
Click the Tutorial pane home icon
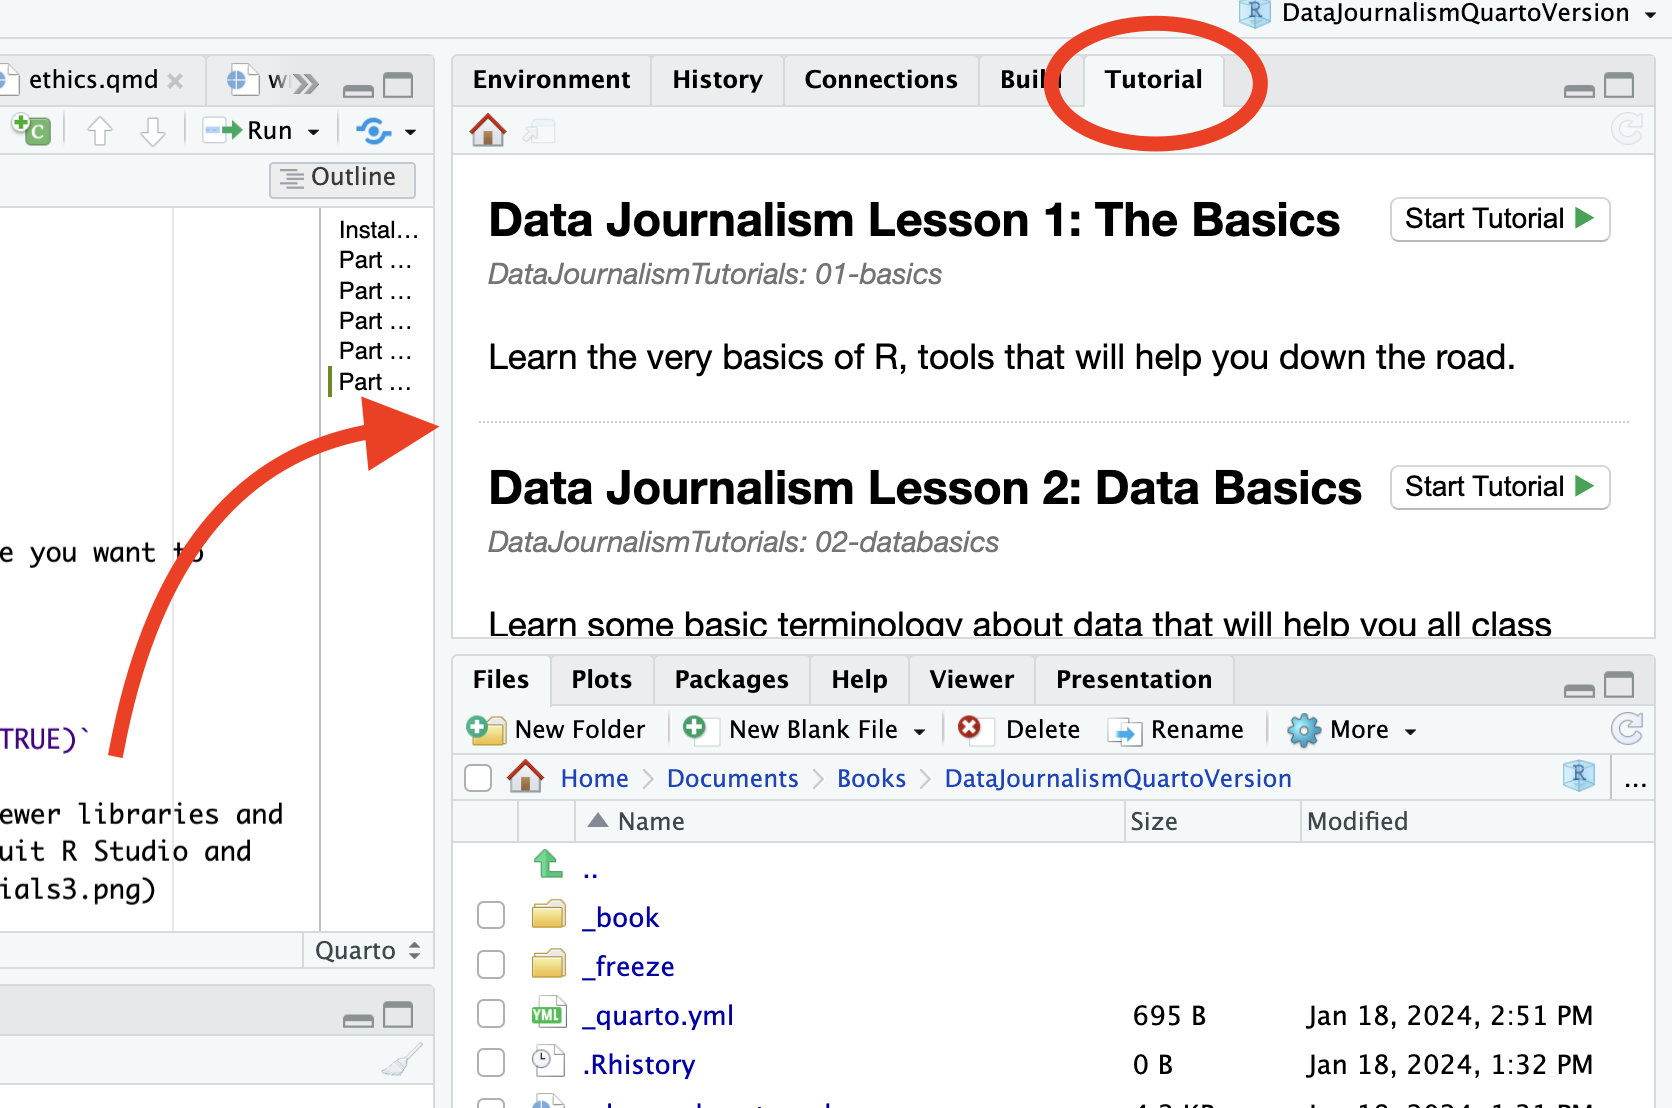(488, 130)
